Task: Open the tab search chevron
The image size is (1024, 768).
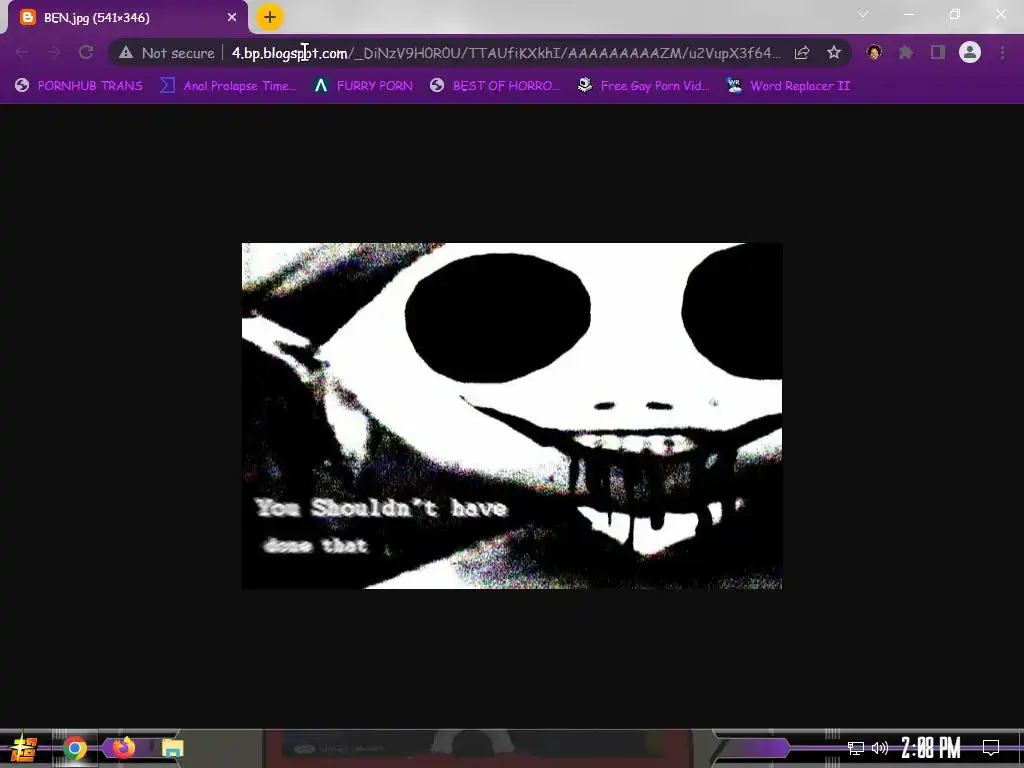Action: [x=863, y=14]
